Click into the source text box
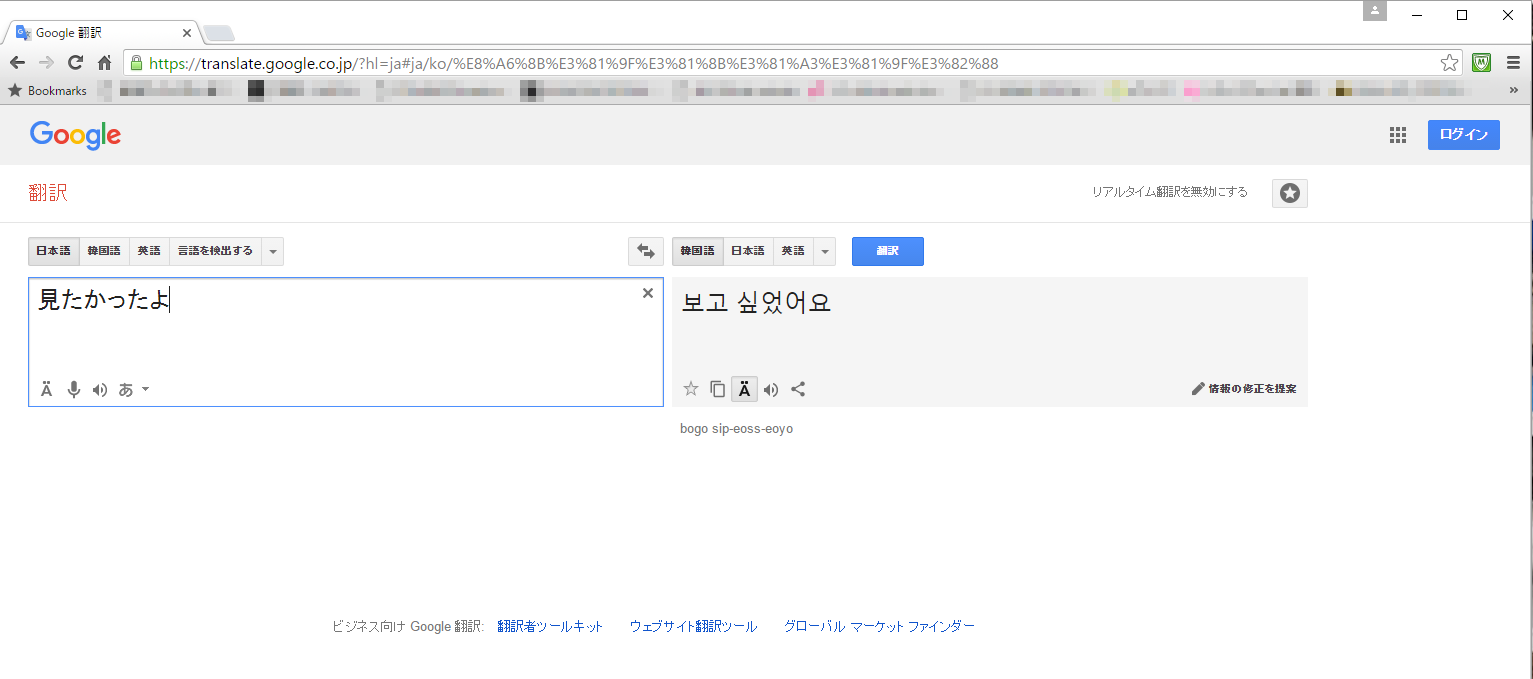Screen dimensions: 1533x679 click(346, 342)
